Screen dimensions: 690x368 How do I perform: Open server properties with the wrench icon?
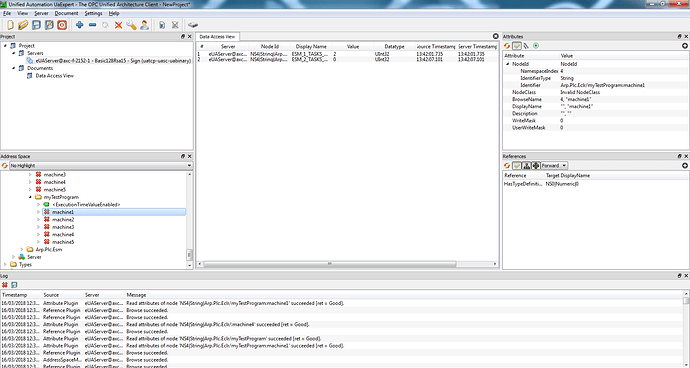point(131,25)
